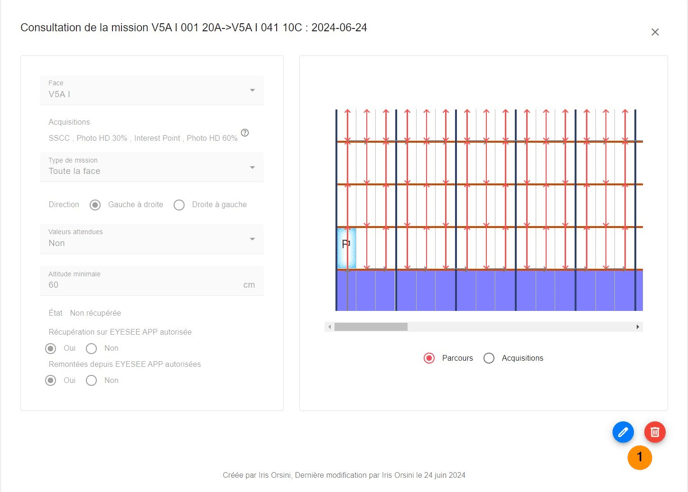
Task: Click the blue floor zone in diagram
Action: (x=490, y=290)
